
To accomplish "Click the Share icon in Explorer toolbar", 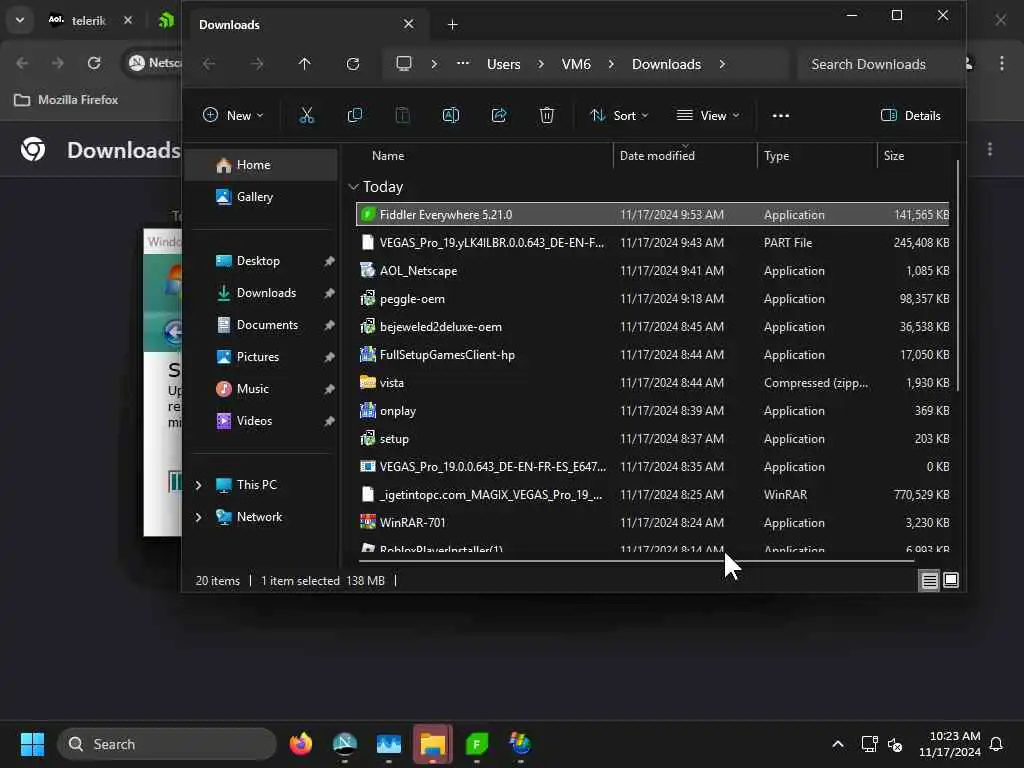I will click(x=499, y=116).
